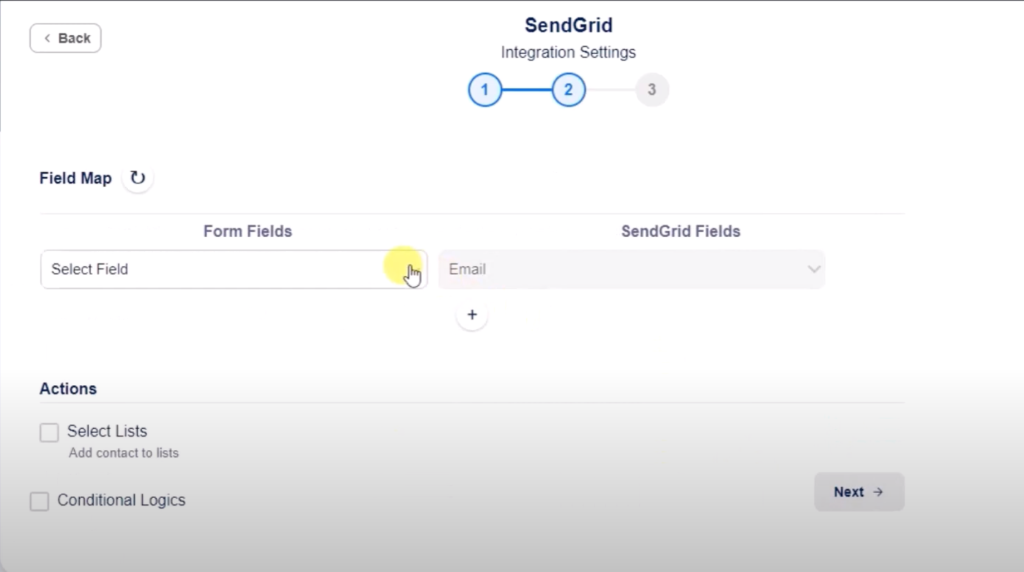This screenshot has height=572, width=1024.
Task: Toggle the Conditional Logics checkbox
Action: tap(39, 501)
